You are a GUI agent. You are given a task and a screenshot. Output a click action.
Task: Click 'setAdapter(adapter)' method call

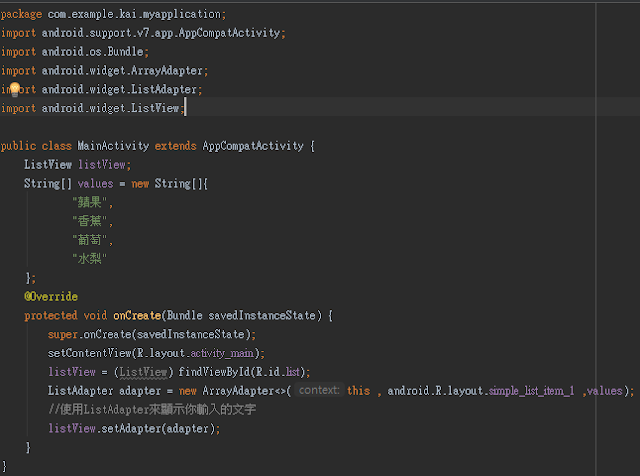coord(158,429)
